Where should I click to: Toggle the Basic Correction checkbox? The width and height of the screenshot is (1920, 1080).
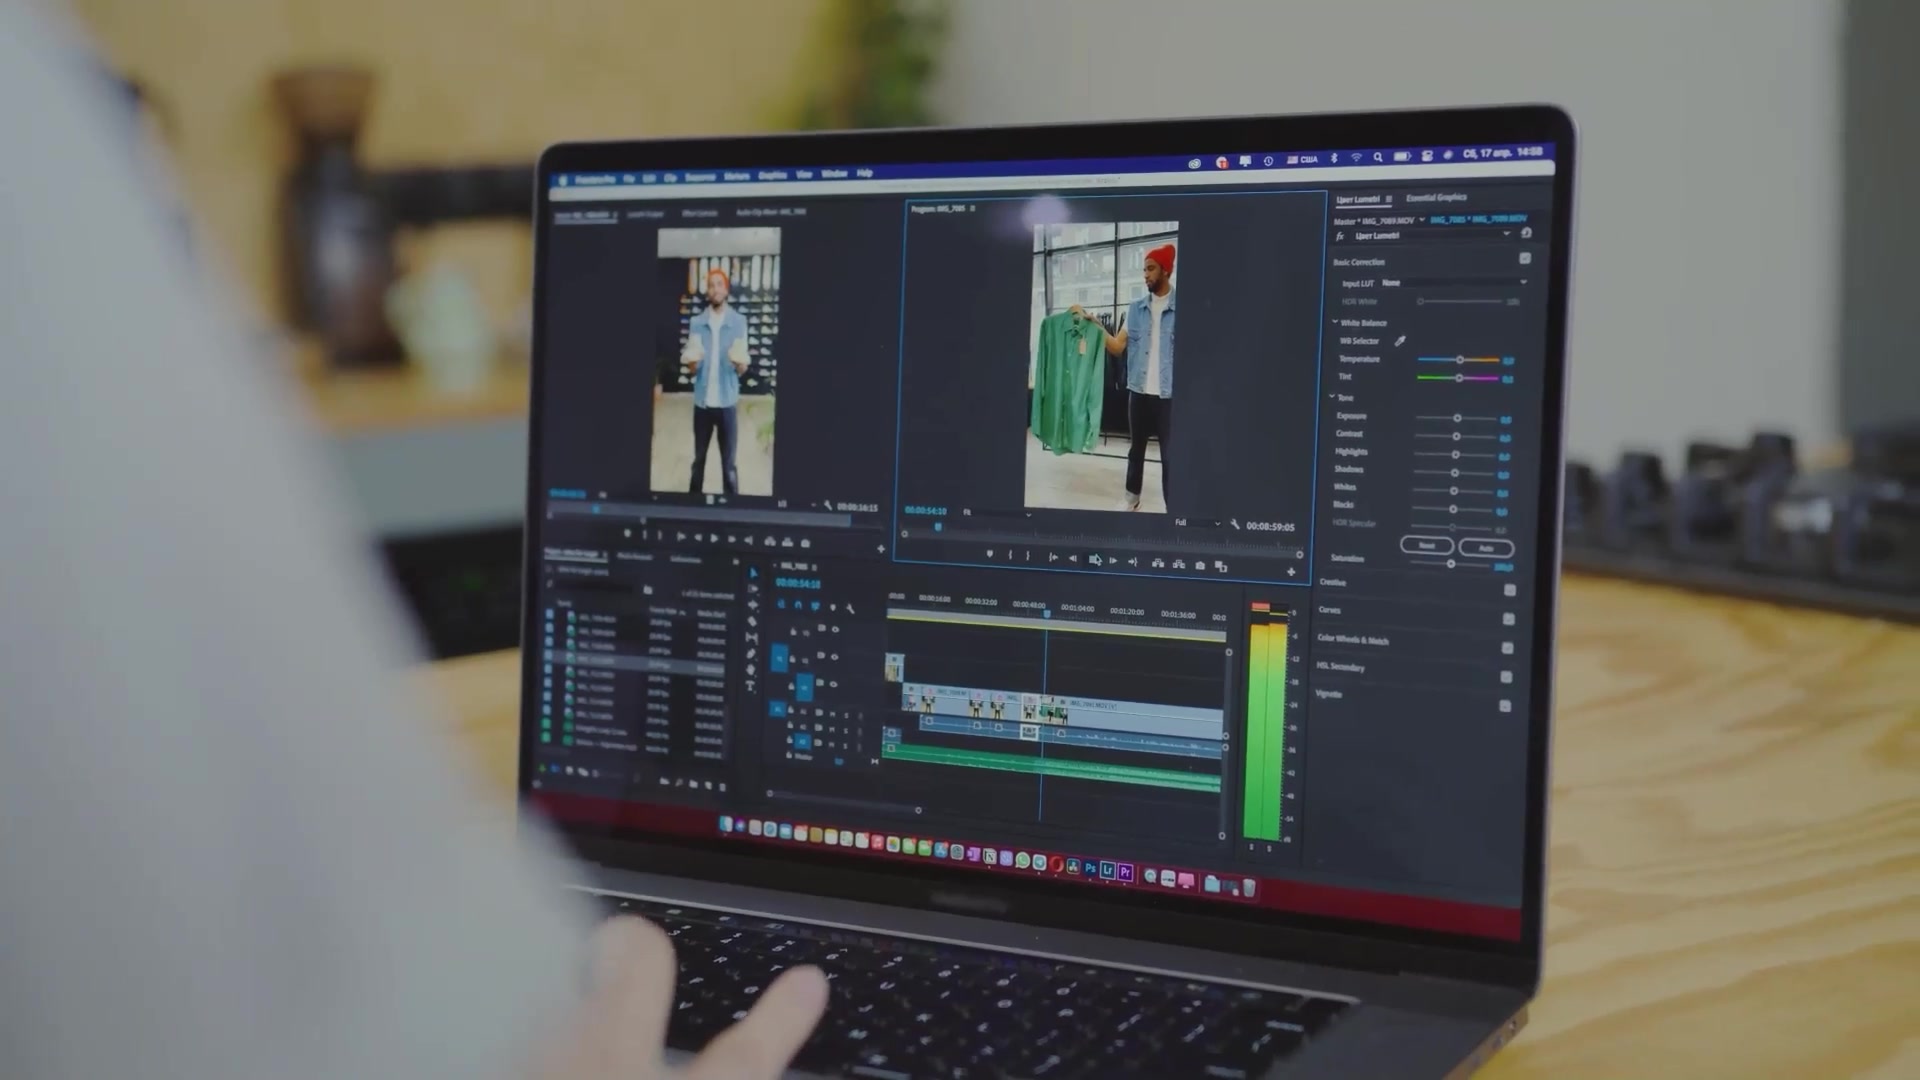click(1524, 258)
